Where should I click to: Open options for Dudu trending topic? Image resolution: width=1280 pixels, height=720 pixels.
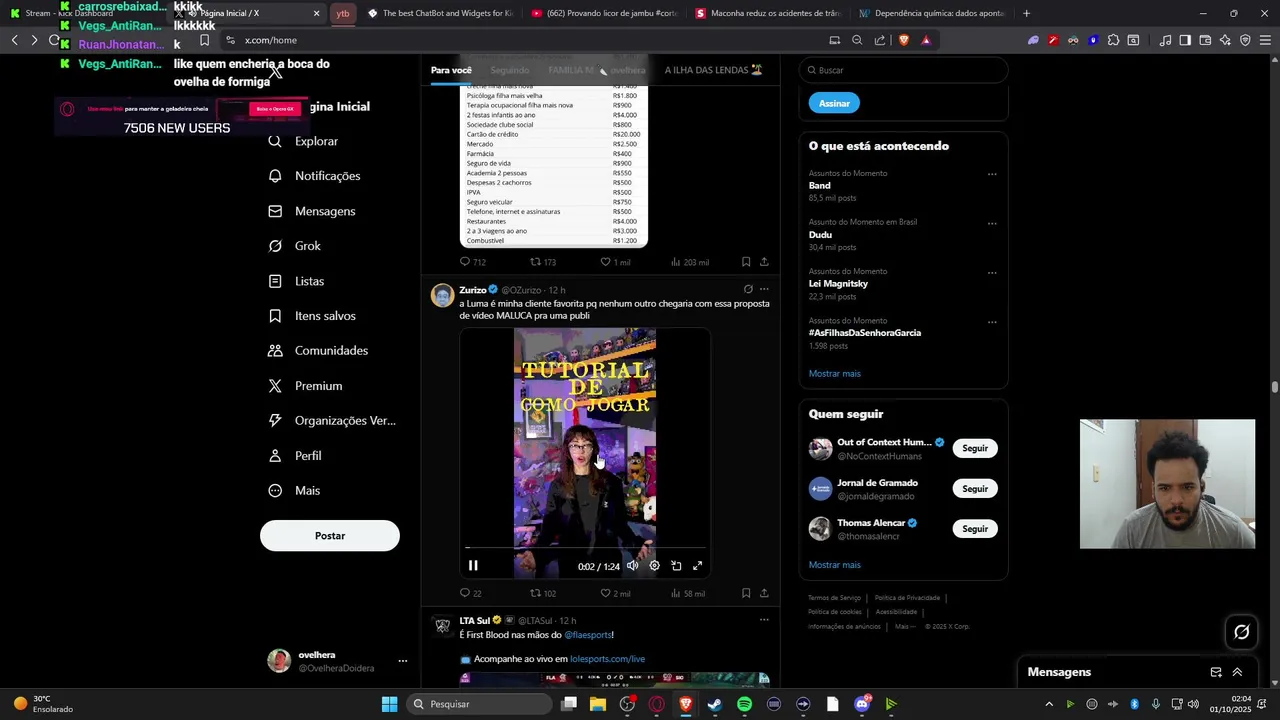pyautogui.click(x=992, y=223)
